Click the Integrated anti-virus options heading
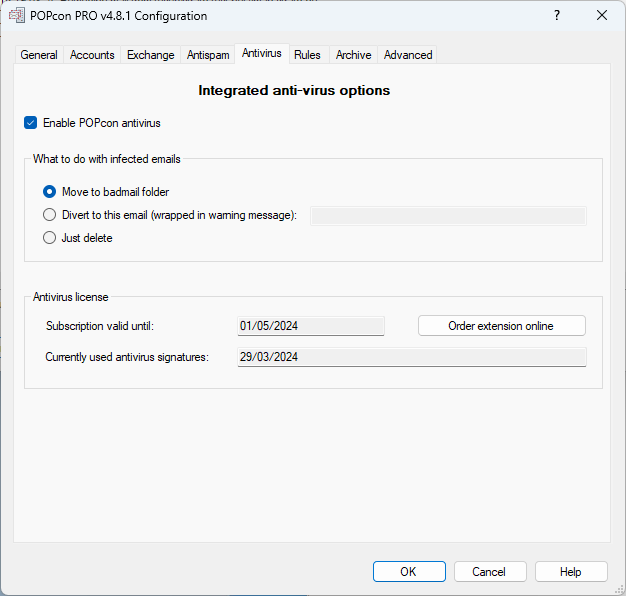The width and height of the screenshot is (626, 596). (294, 91)
